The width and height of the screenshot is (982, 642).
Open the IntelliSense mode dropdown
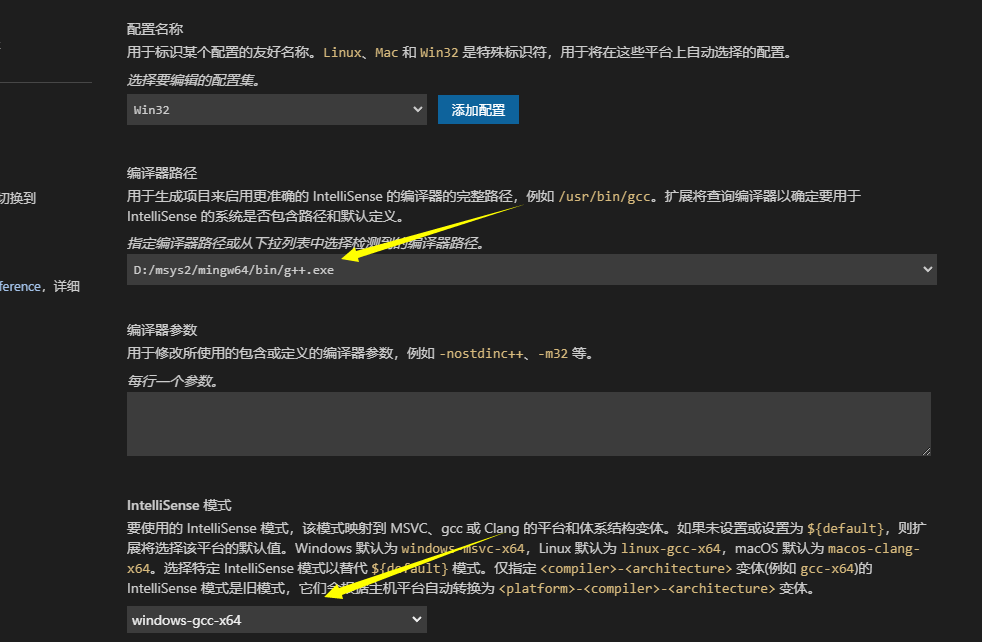click(276, 619)
